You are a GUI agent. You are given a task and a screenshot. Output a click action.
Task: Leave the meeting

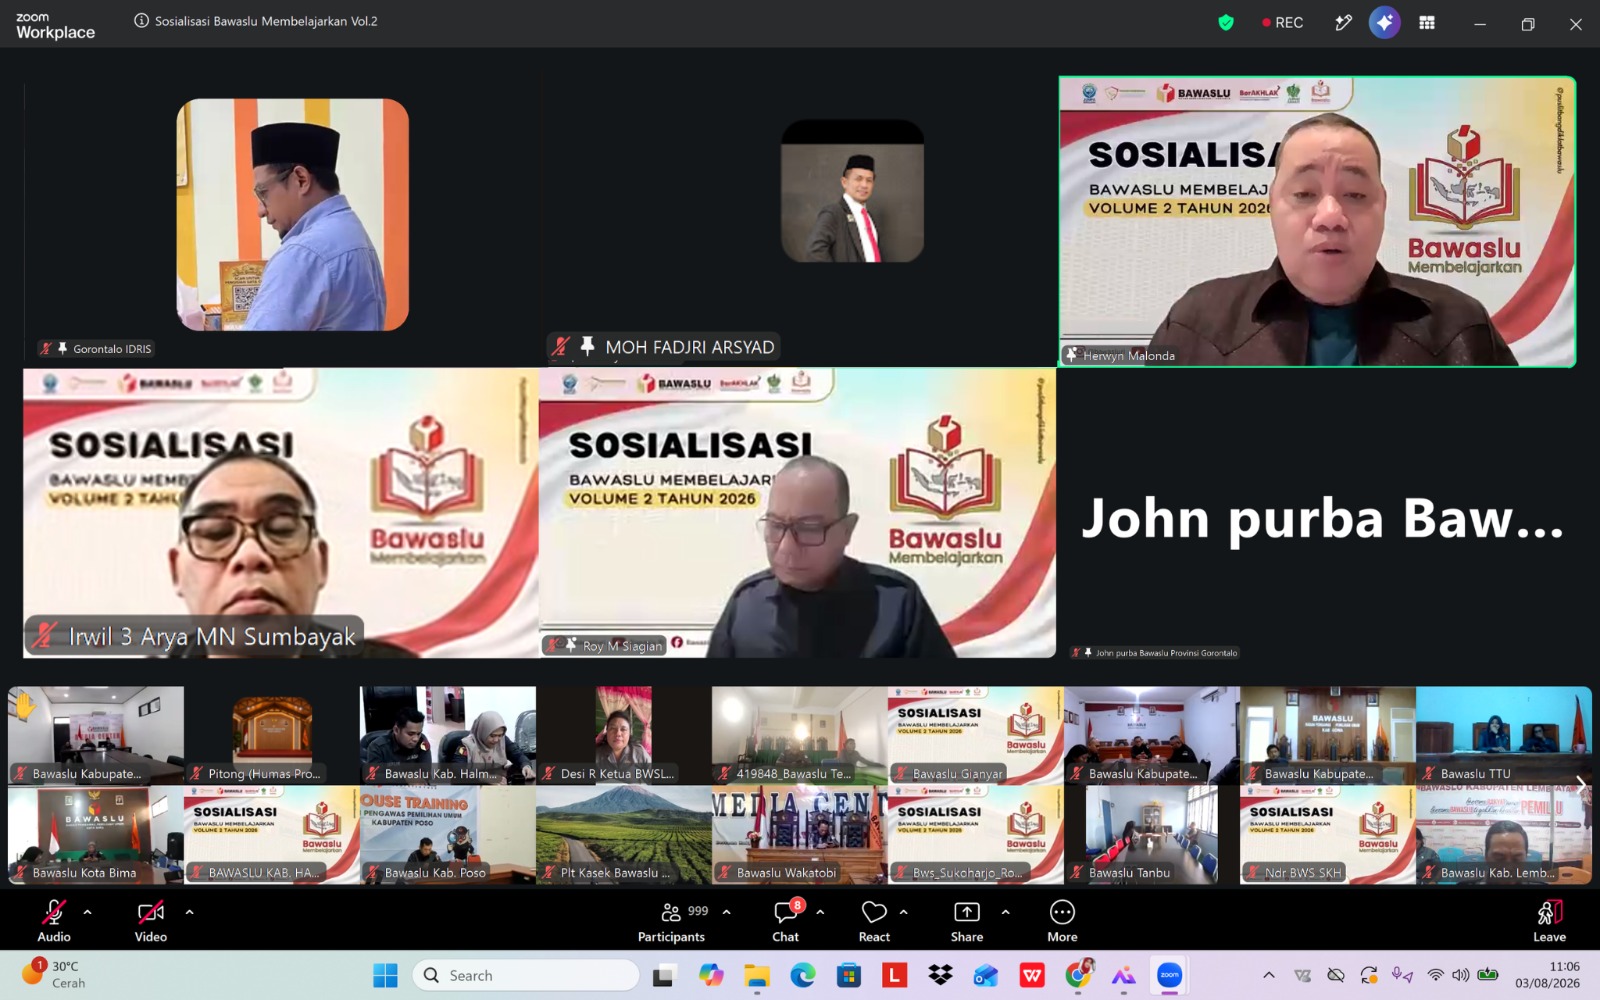click(1549, 920)
